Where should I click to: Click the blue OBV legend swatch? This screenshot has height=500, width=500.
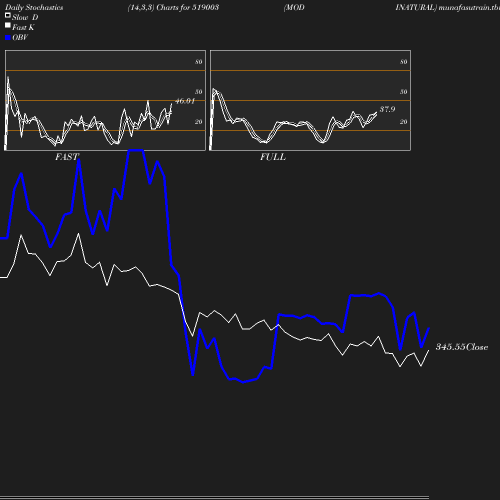[x=8, y=38]
